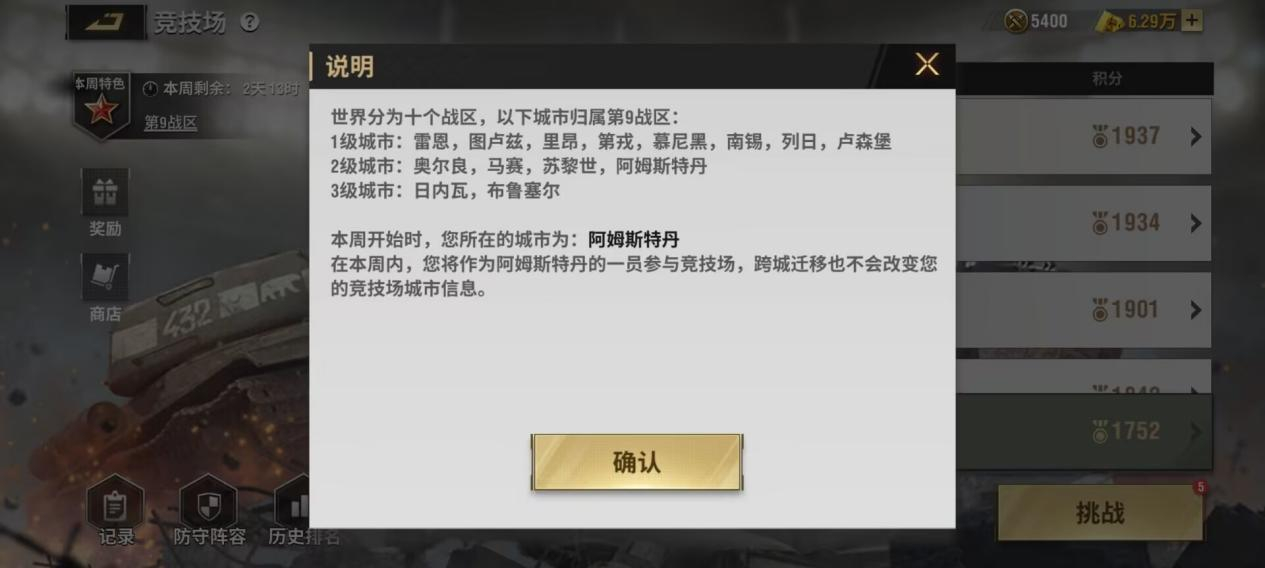Open the 奖励 rewards gift icon

coord(105,192)
